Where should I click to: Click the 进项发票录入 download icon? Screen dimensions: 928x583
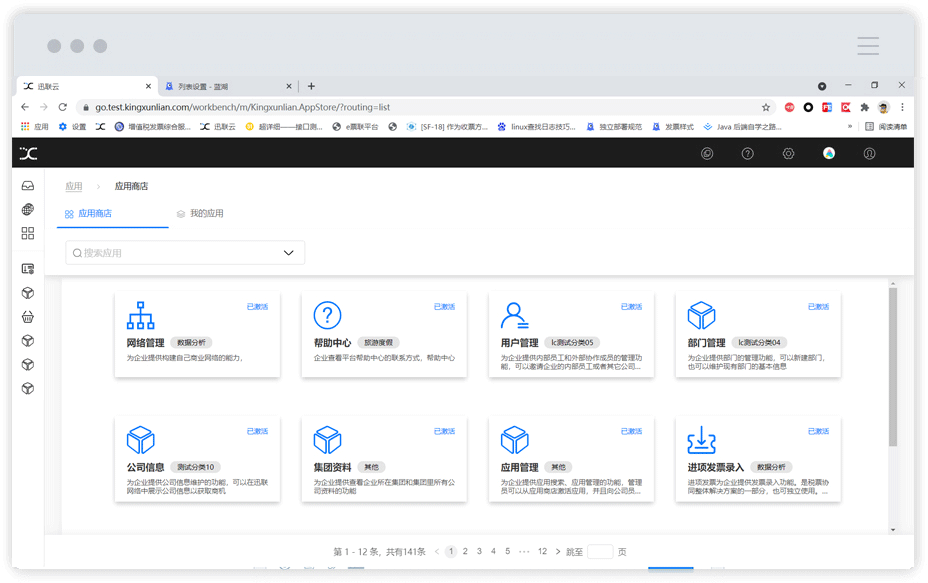pyautogui.click(x=702, y=440)
